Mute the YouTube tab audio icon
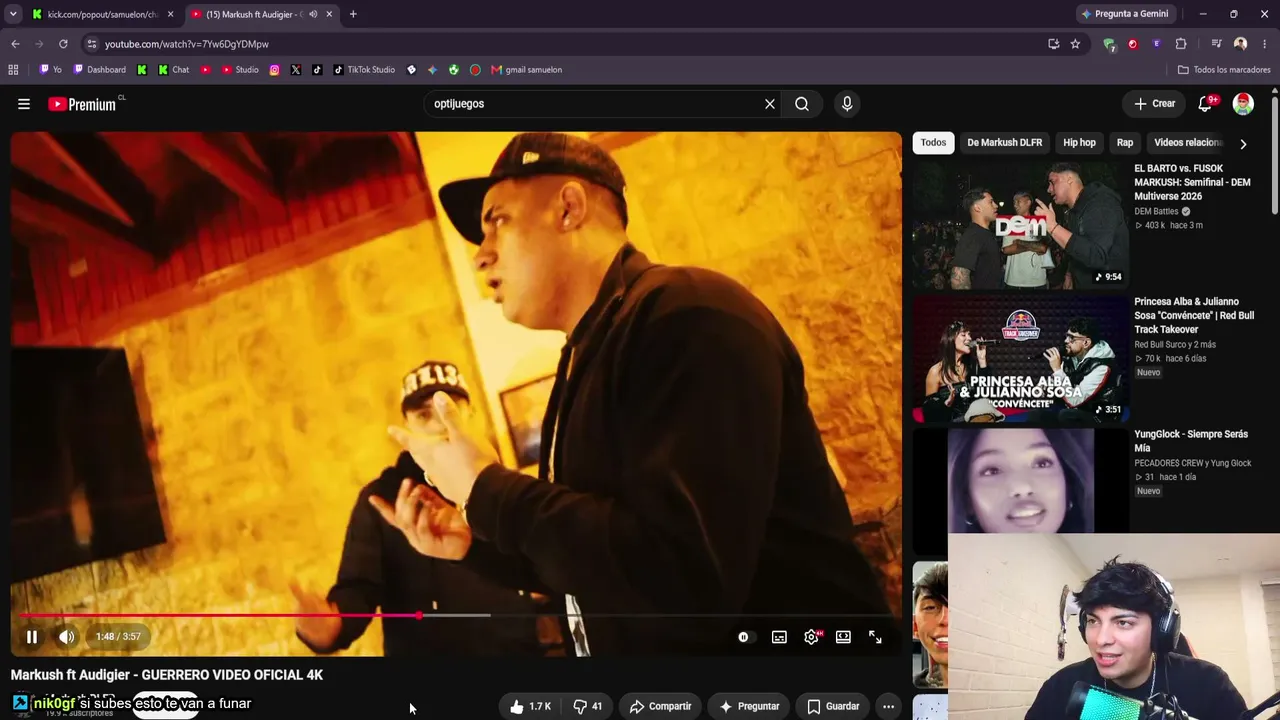 click(313, 14)
